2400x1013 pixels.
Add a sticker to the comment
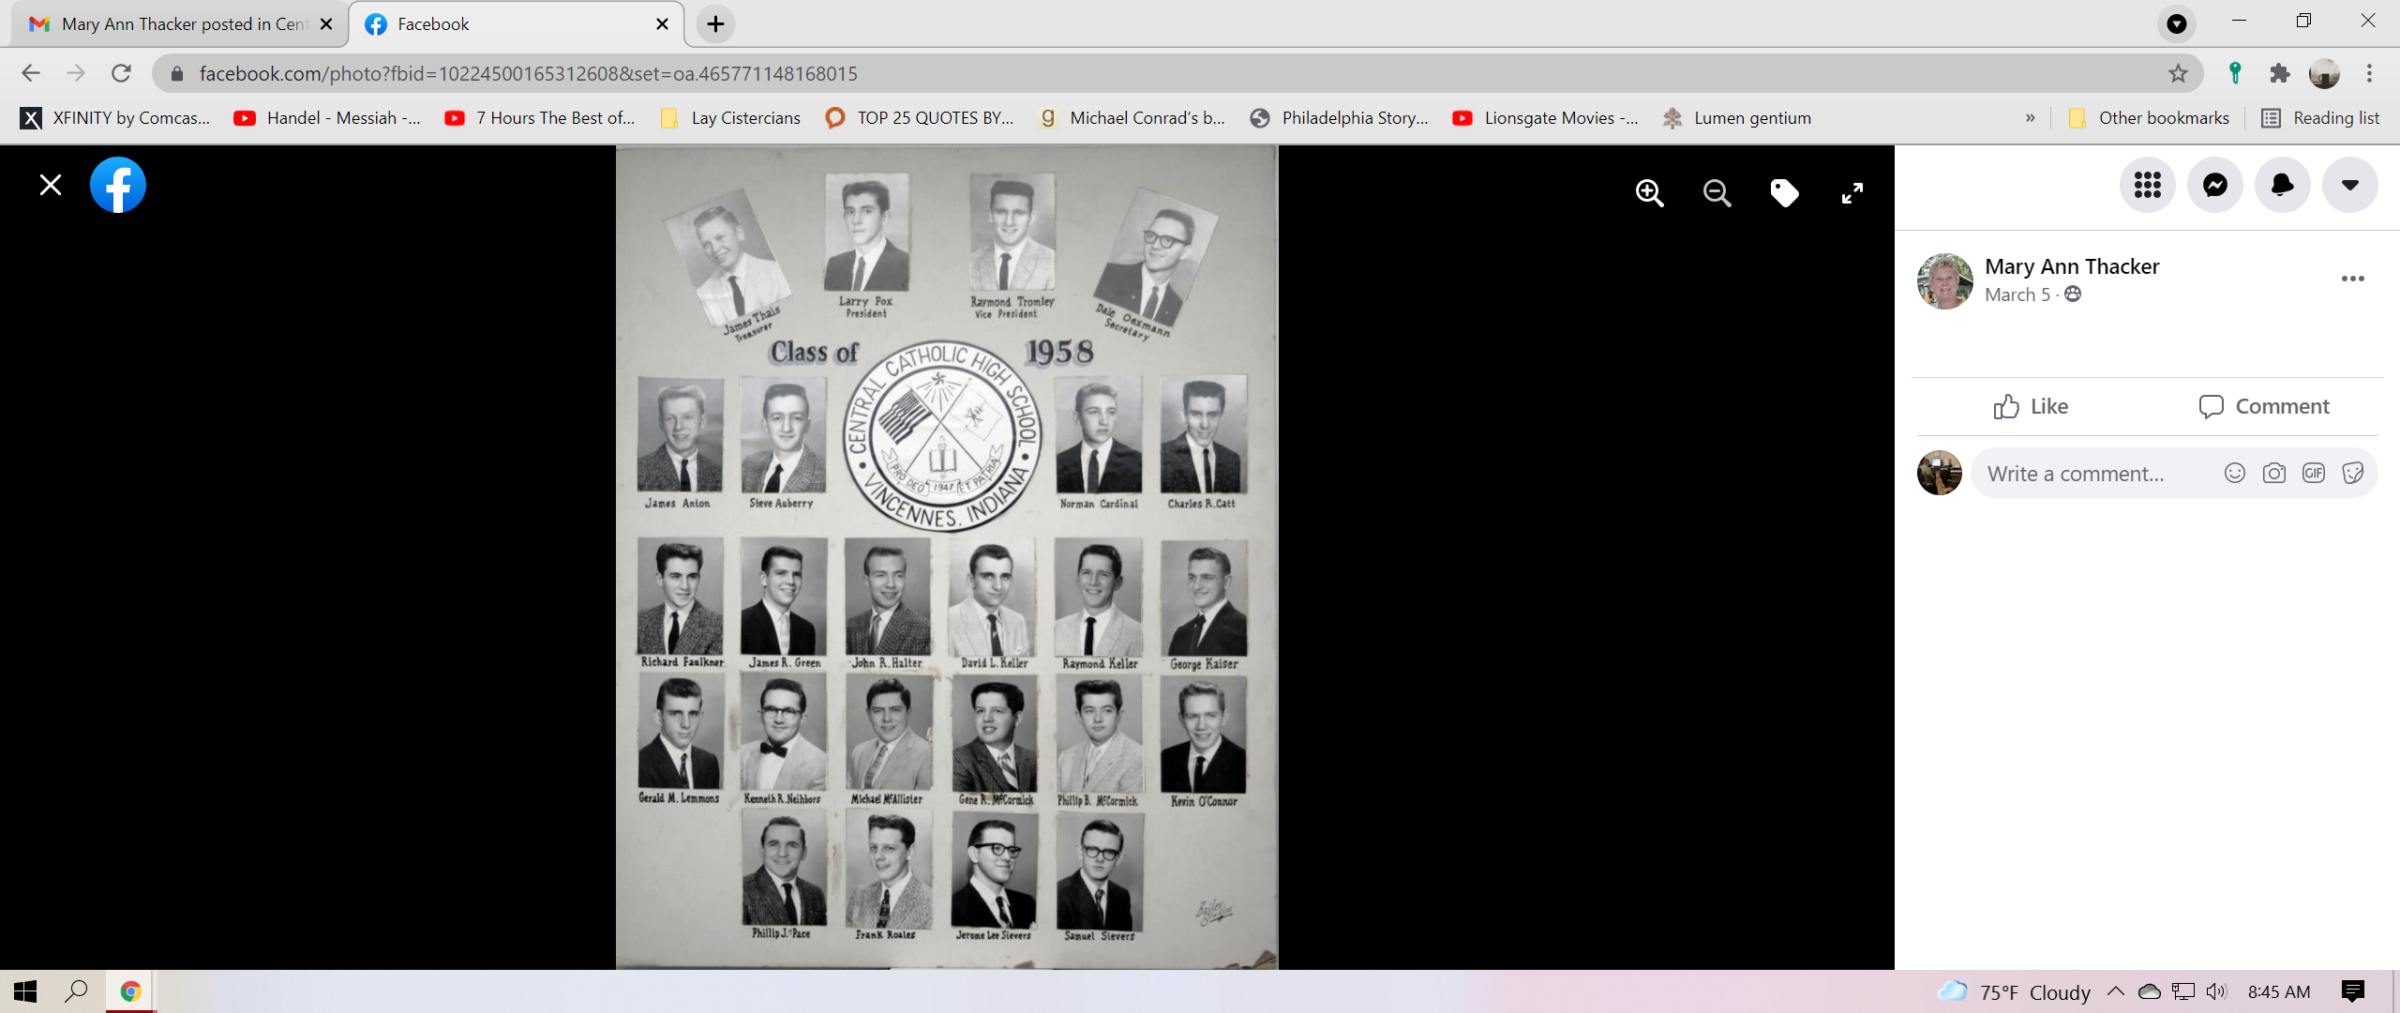[2353, 473]
